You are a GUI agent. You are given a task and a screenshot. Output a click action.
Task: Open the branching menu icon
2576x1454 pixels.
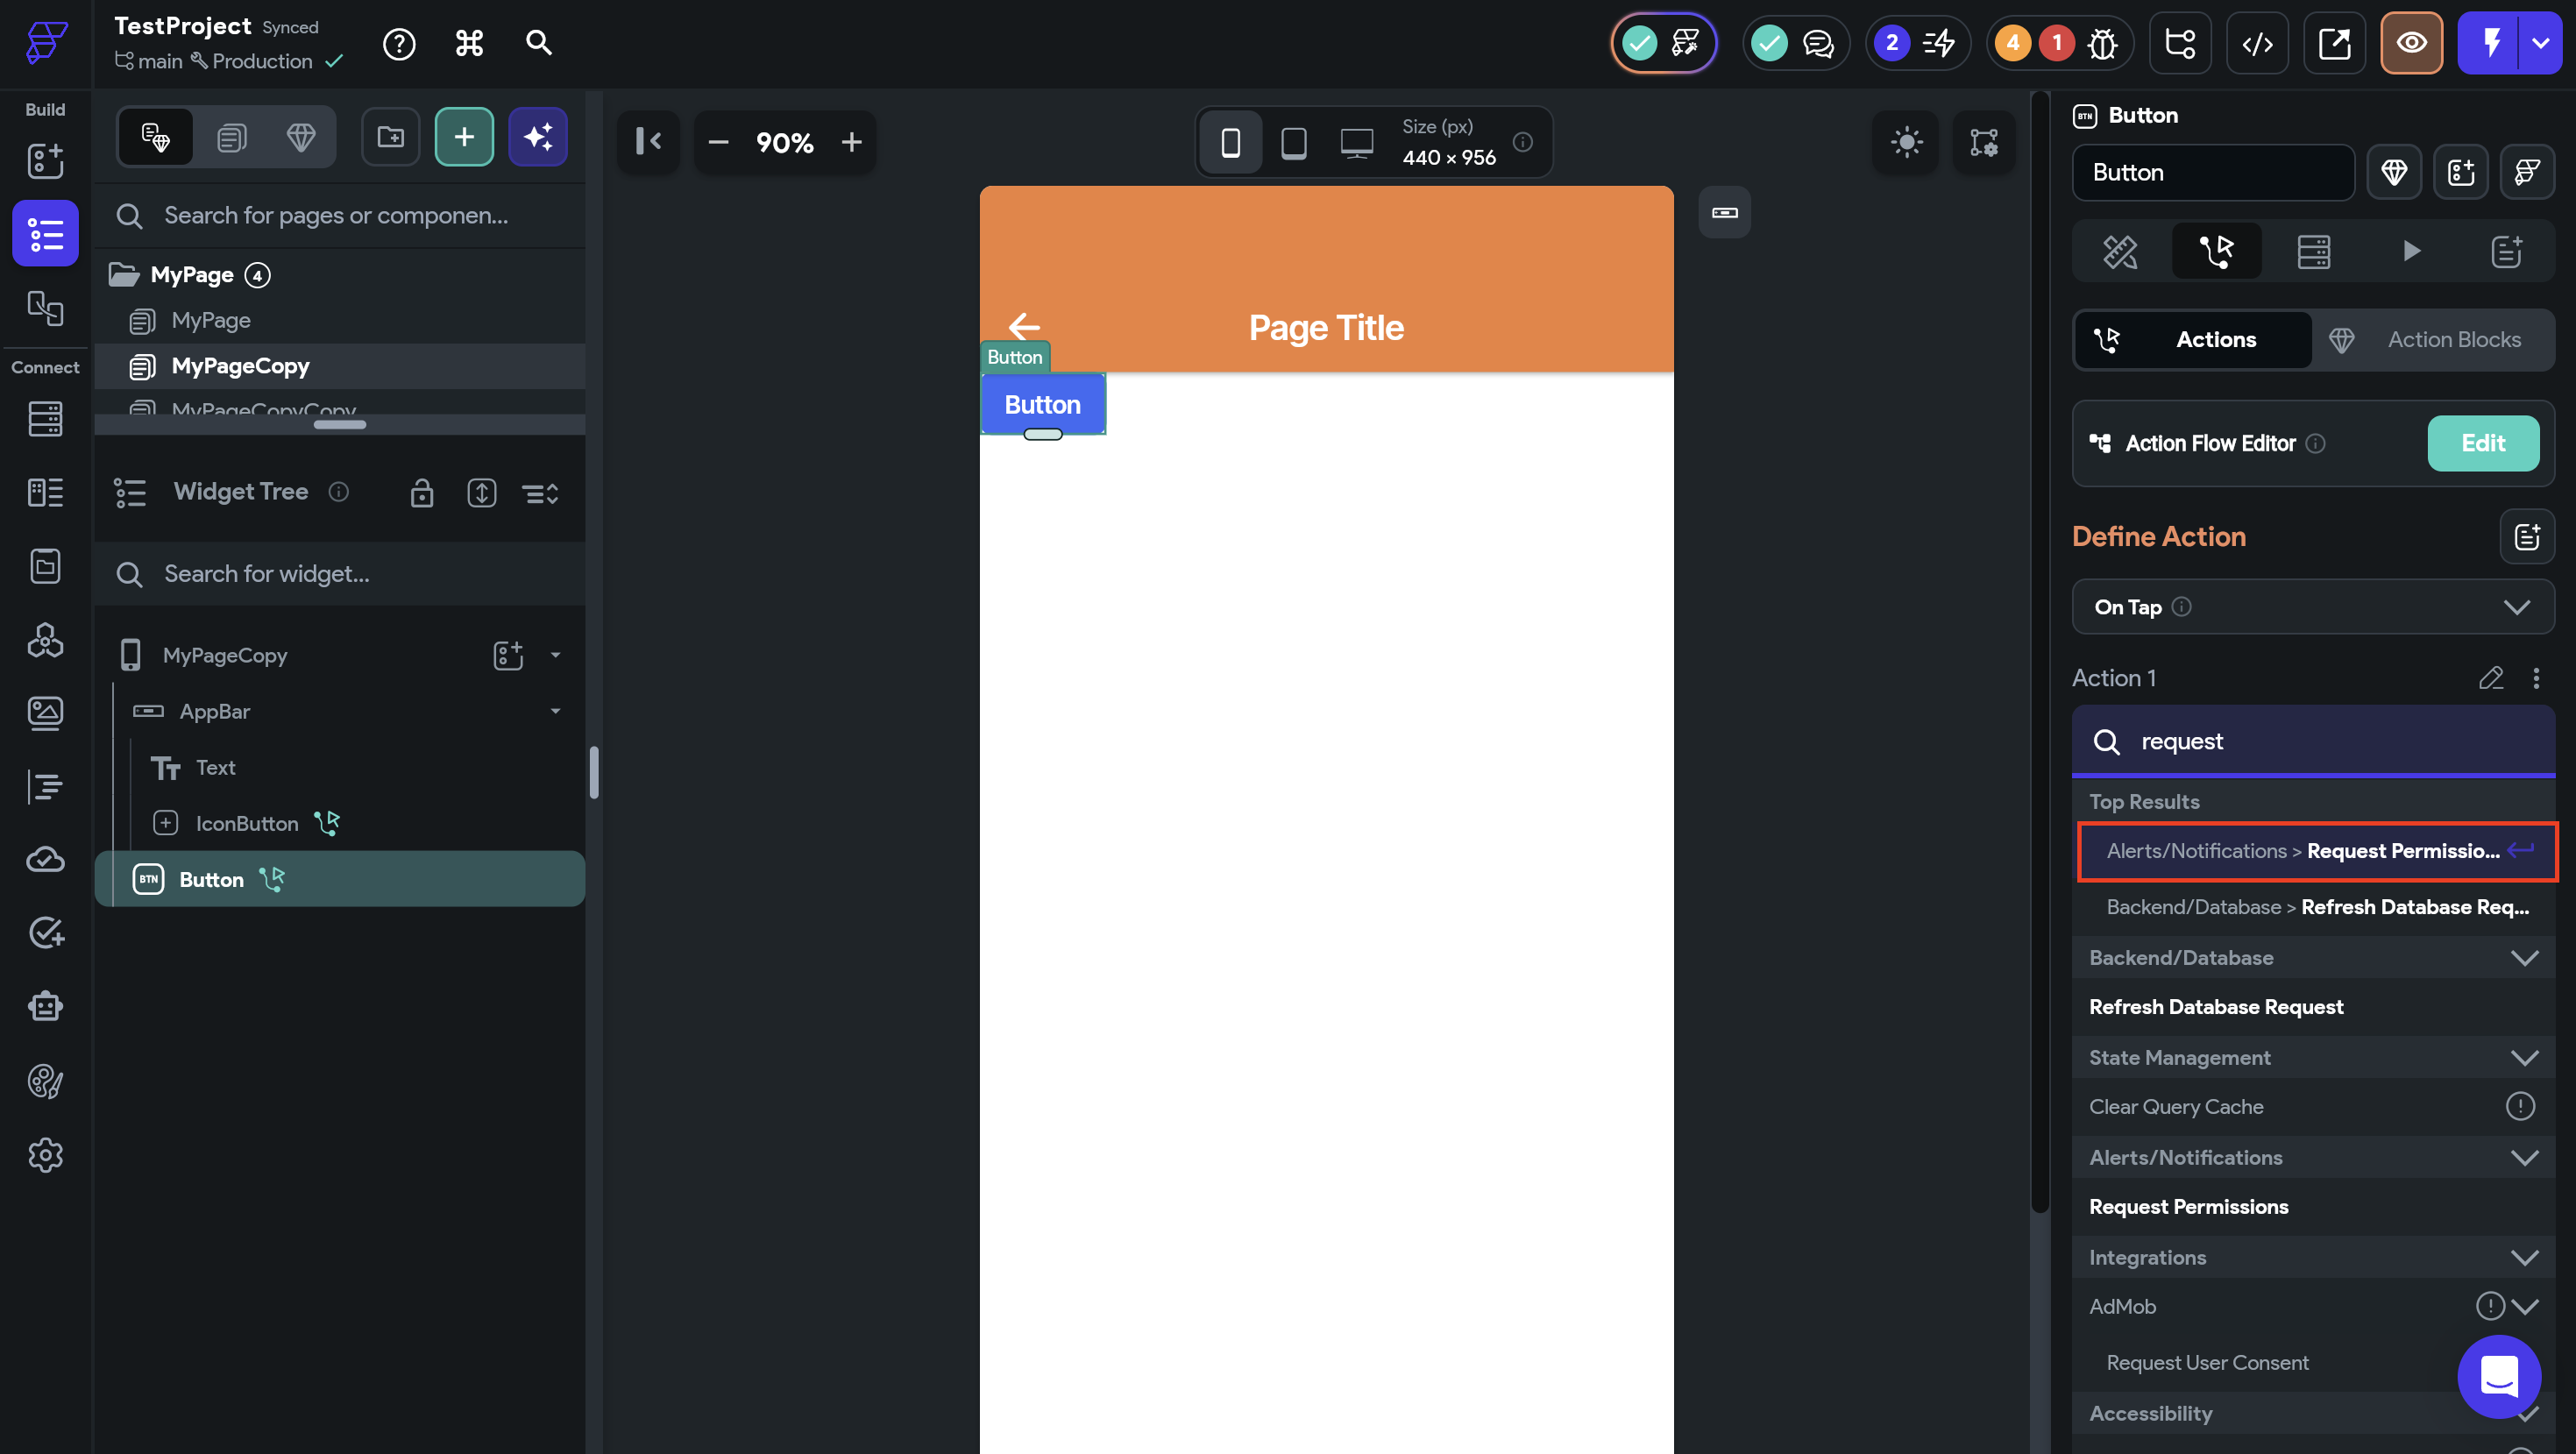2180,43
